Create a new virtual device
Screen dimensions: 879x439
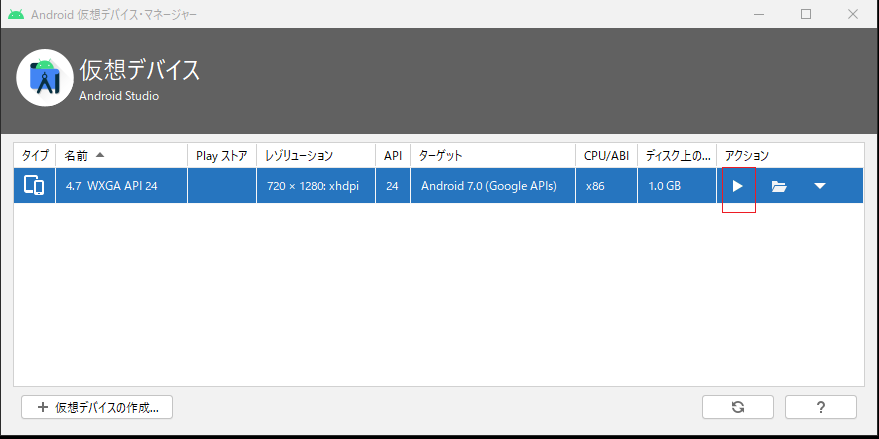coord(97,407)
